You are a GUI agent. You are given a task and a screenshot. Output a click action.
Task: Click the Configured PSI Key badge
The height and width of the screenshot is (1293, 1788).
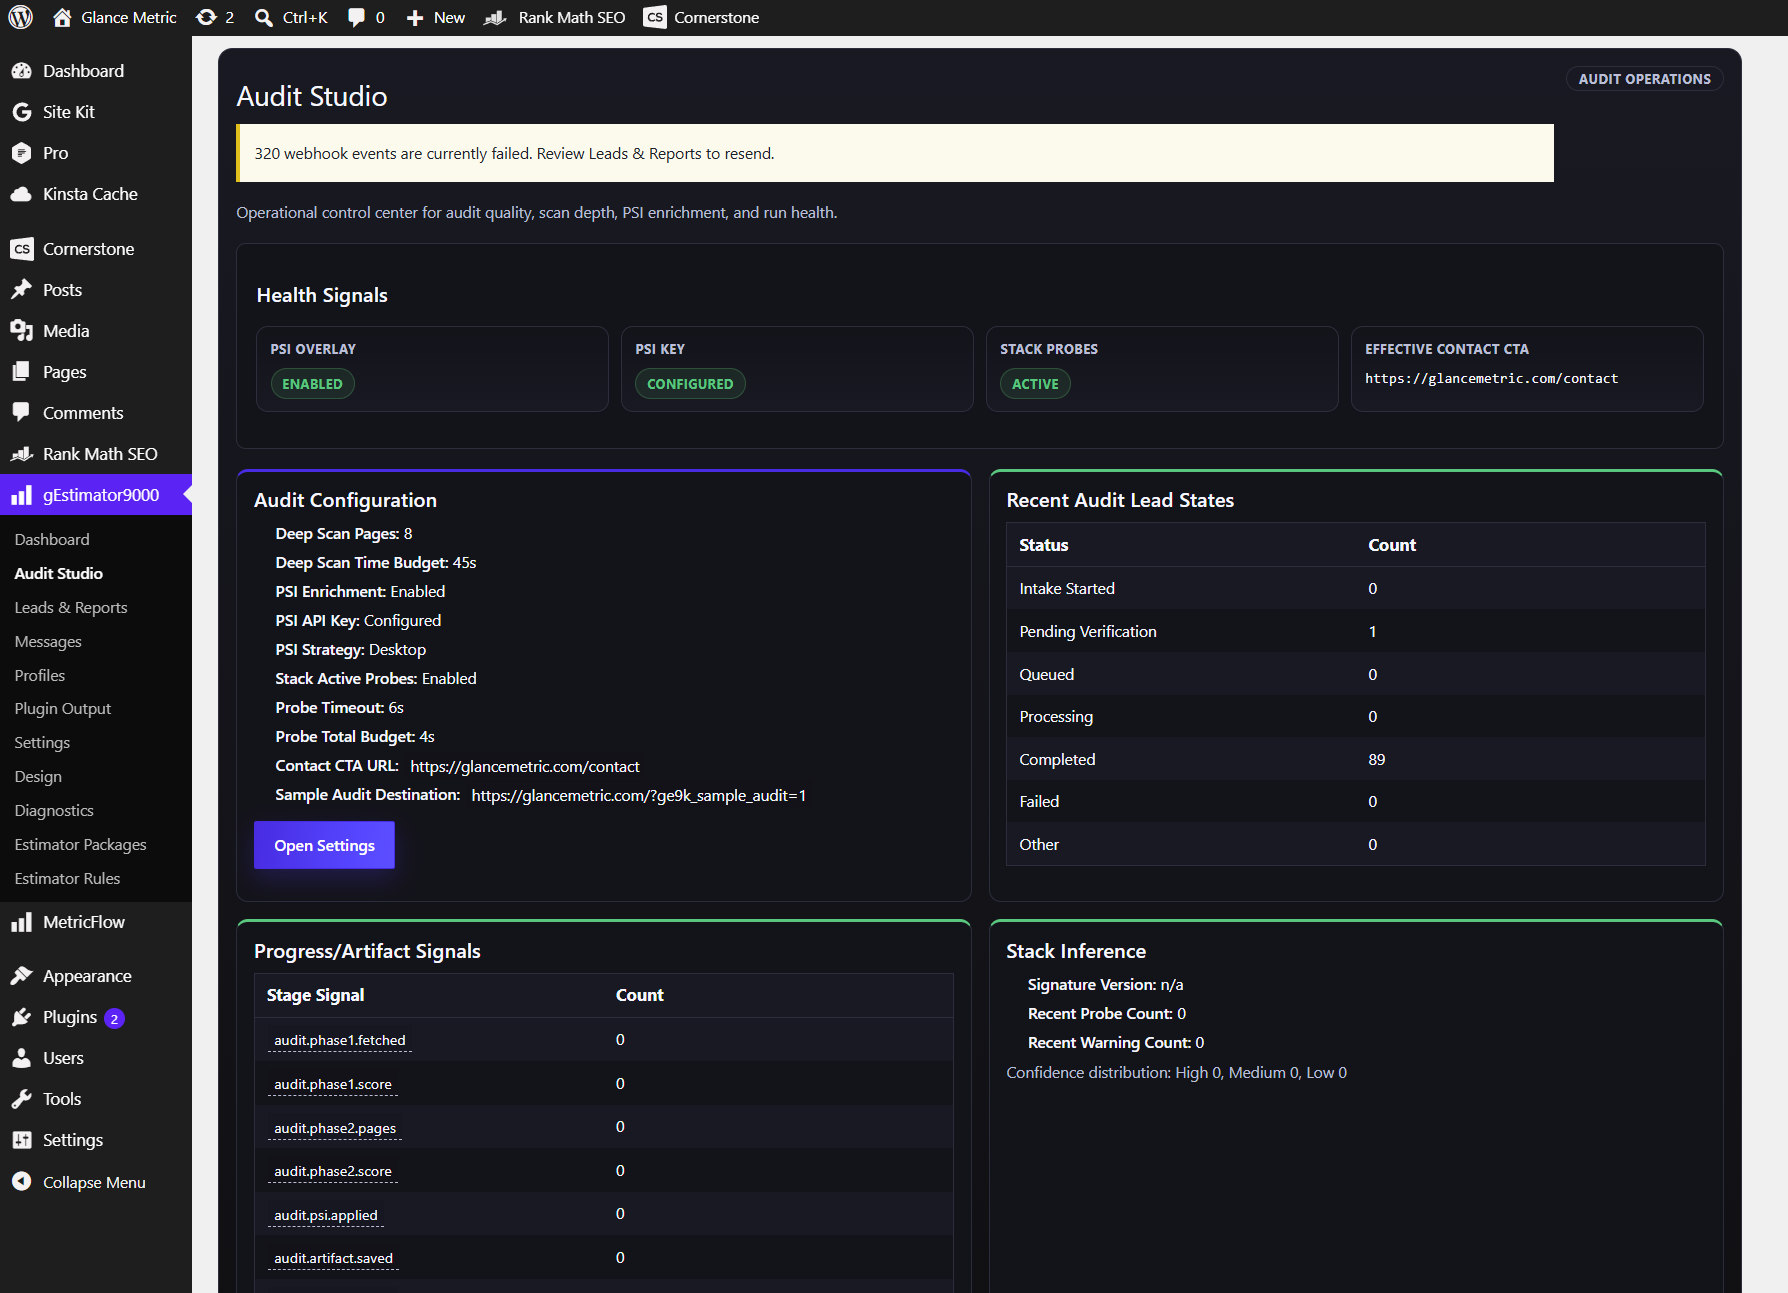click(x=690, y=384)
